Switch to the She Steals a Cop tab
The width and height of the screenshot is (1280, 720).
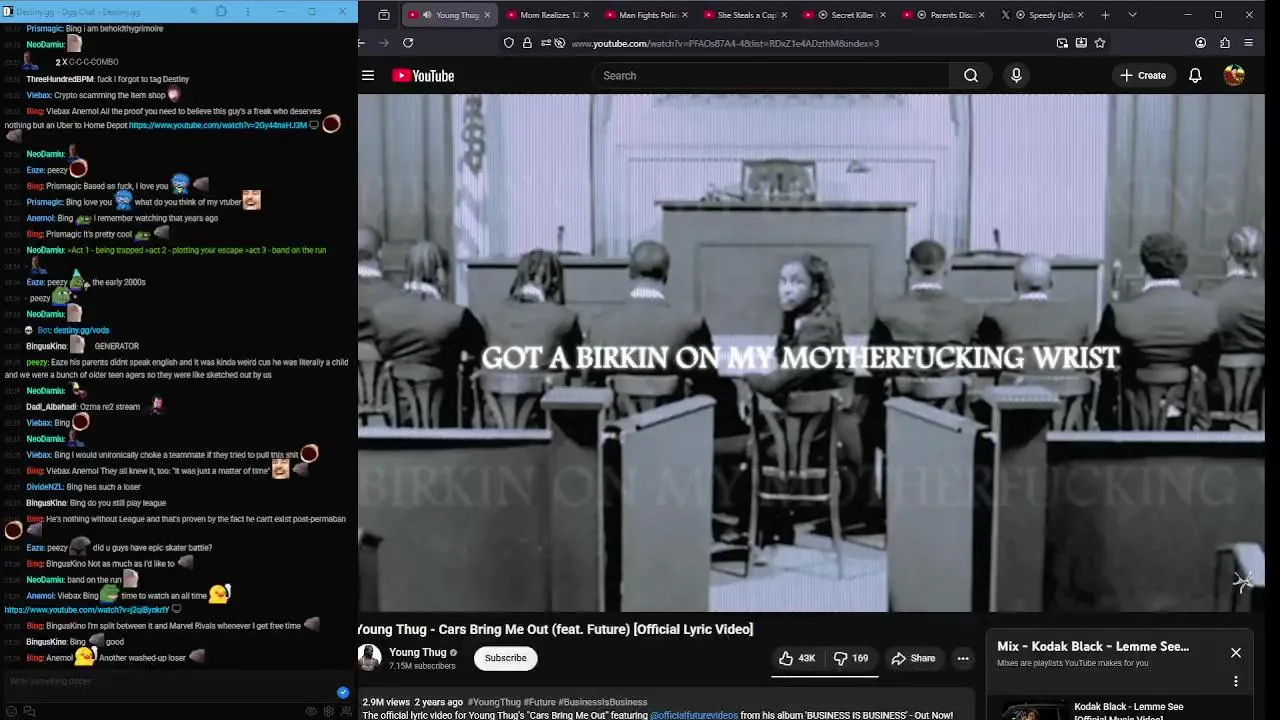[x=746, y=15]
